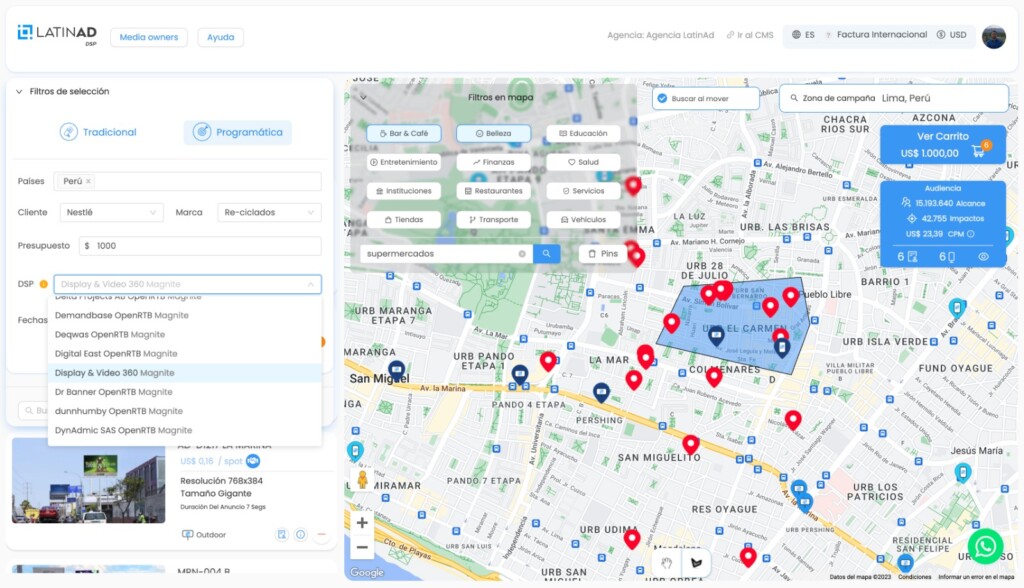Open the Ver Carrito button
1024x588 pixels.
[x=942, y=144]
